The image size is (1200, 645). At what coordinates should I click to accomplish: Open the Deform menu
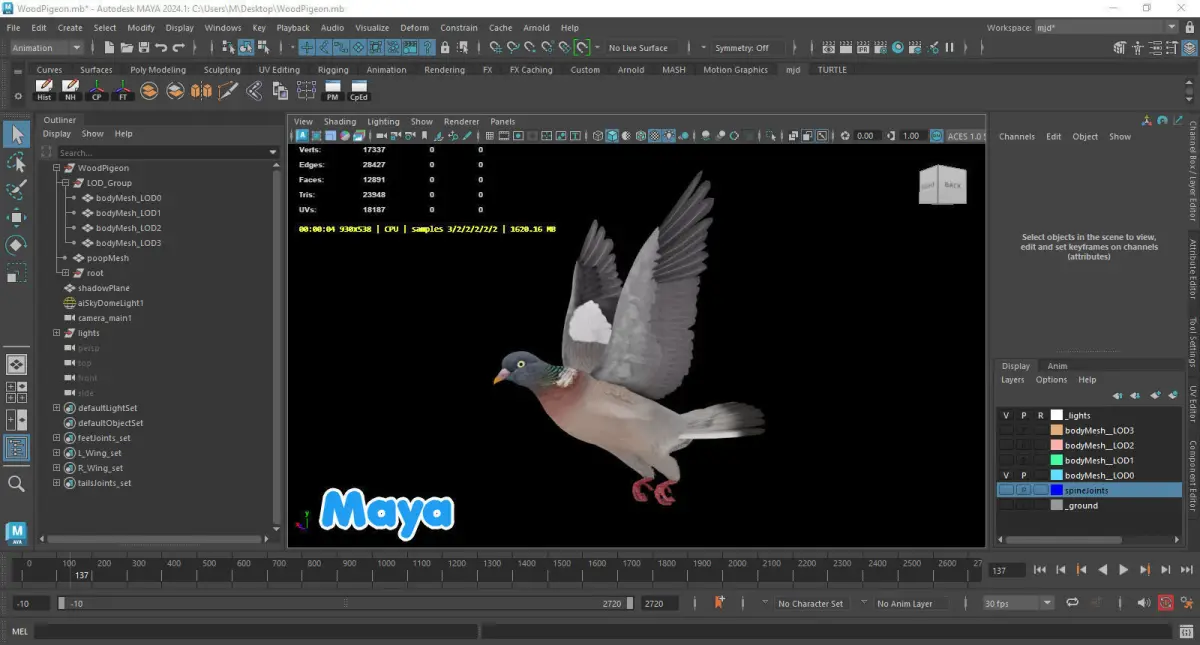(x=414, y=28)
